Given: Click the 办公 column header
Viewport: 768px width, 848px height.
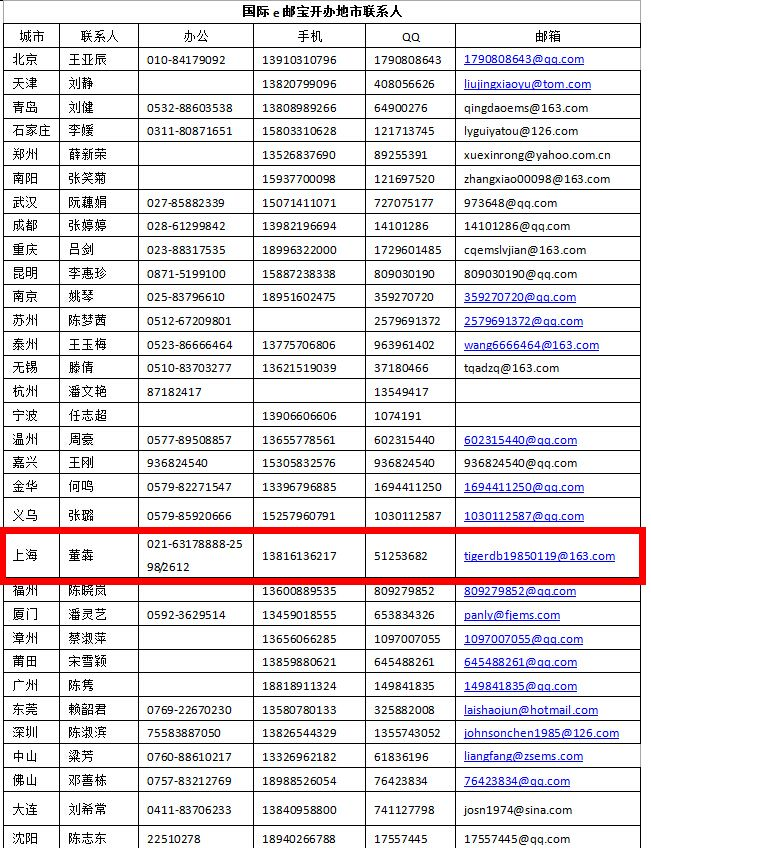Looking at the screenshot, I should tap(195, 36).
